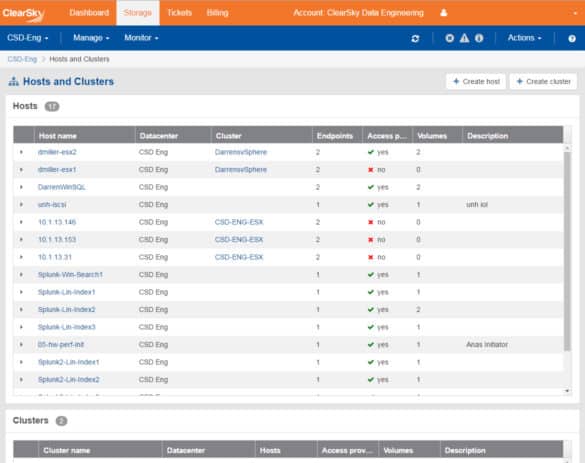This screenshot has width=585, height=463.
Task: Click the Create host button
Action: pyautogui.click(x=476, y=81)
